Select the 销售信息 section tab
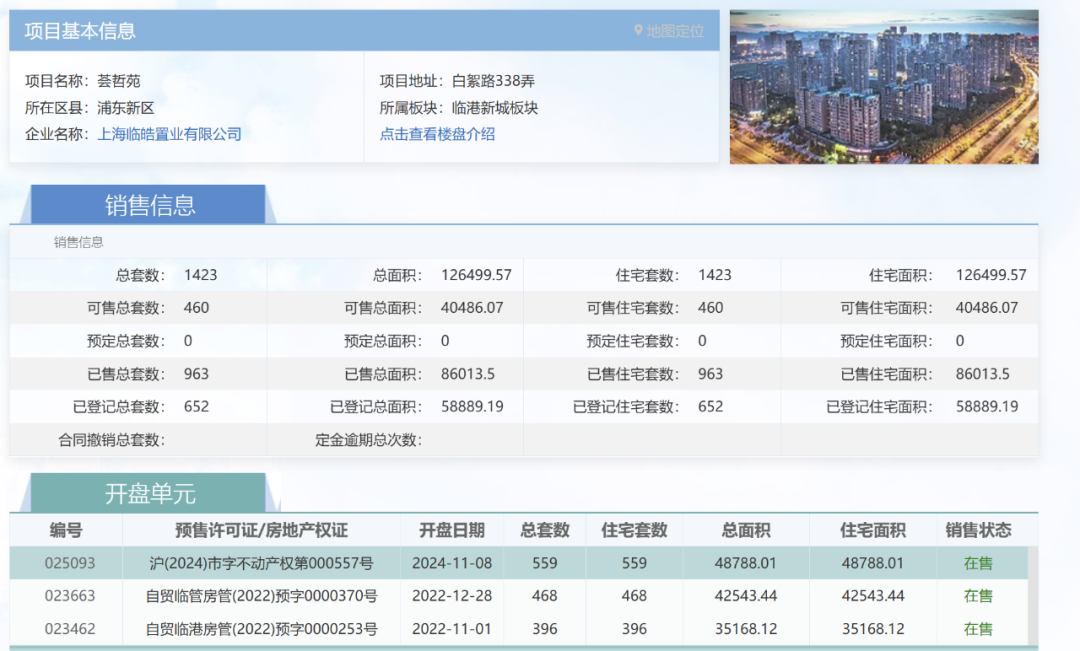 click(x=150, y=205)
